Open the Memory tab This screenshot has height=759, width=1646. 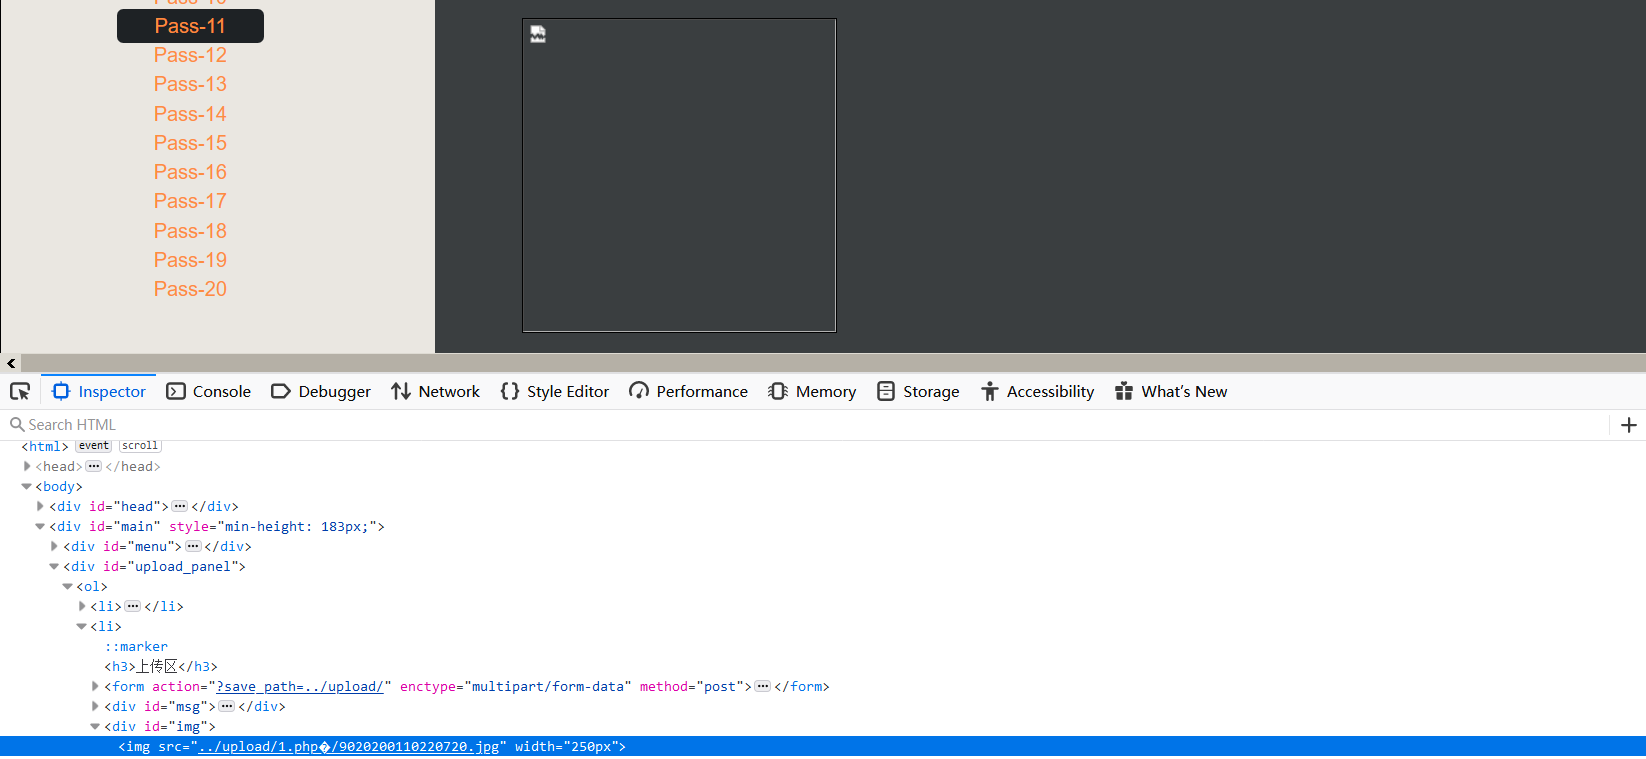(x=813, y=391)
